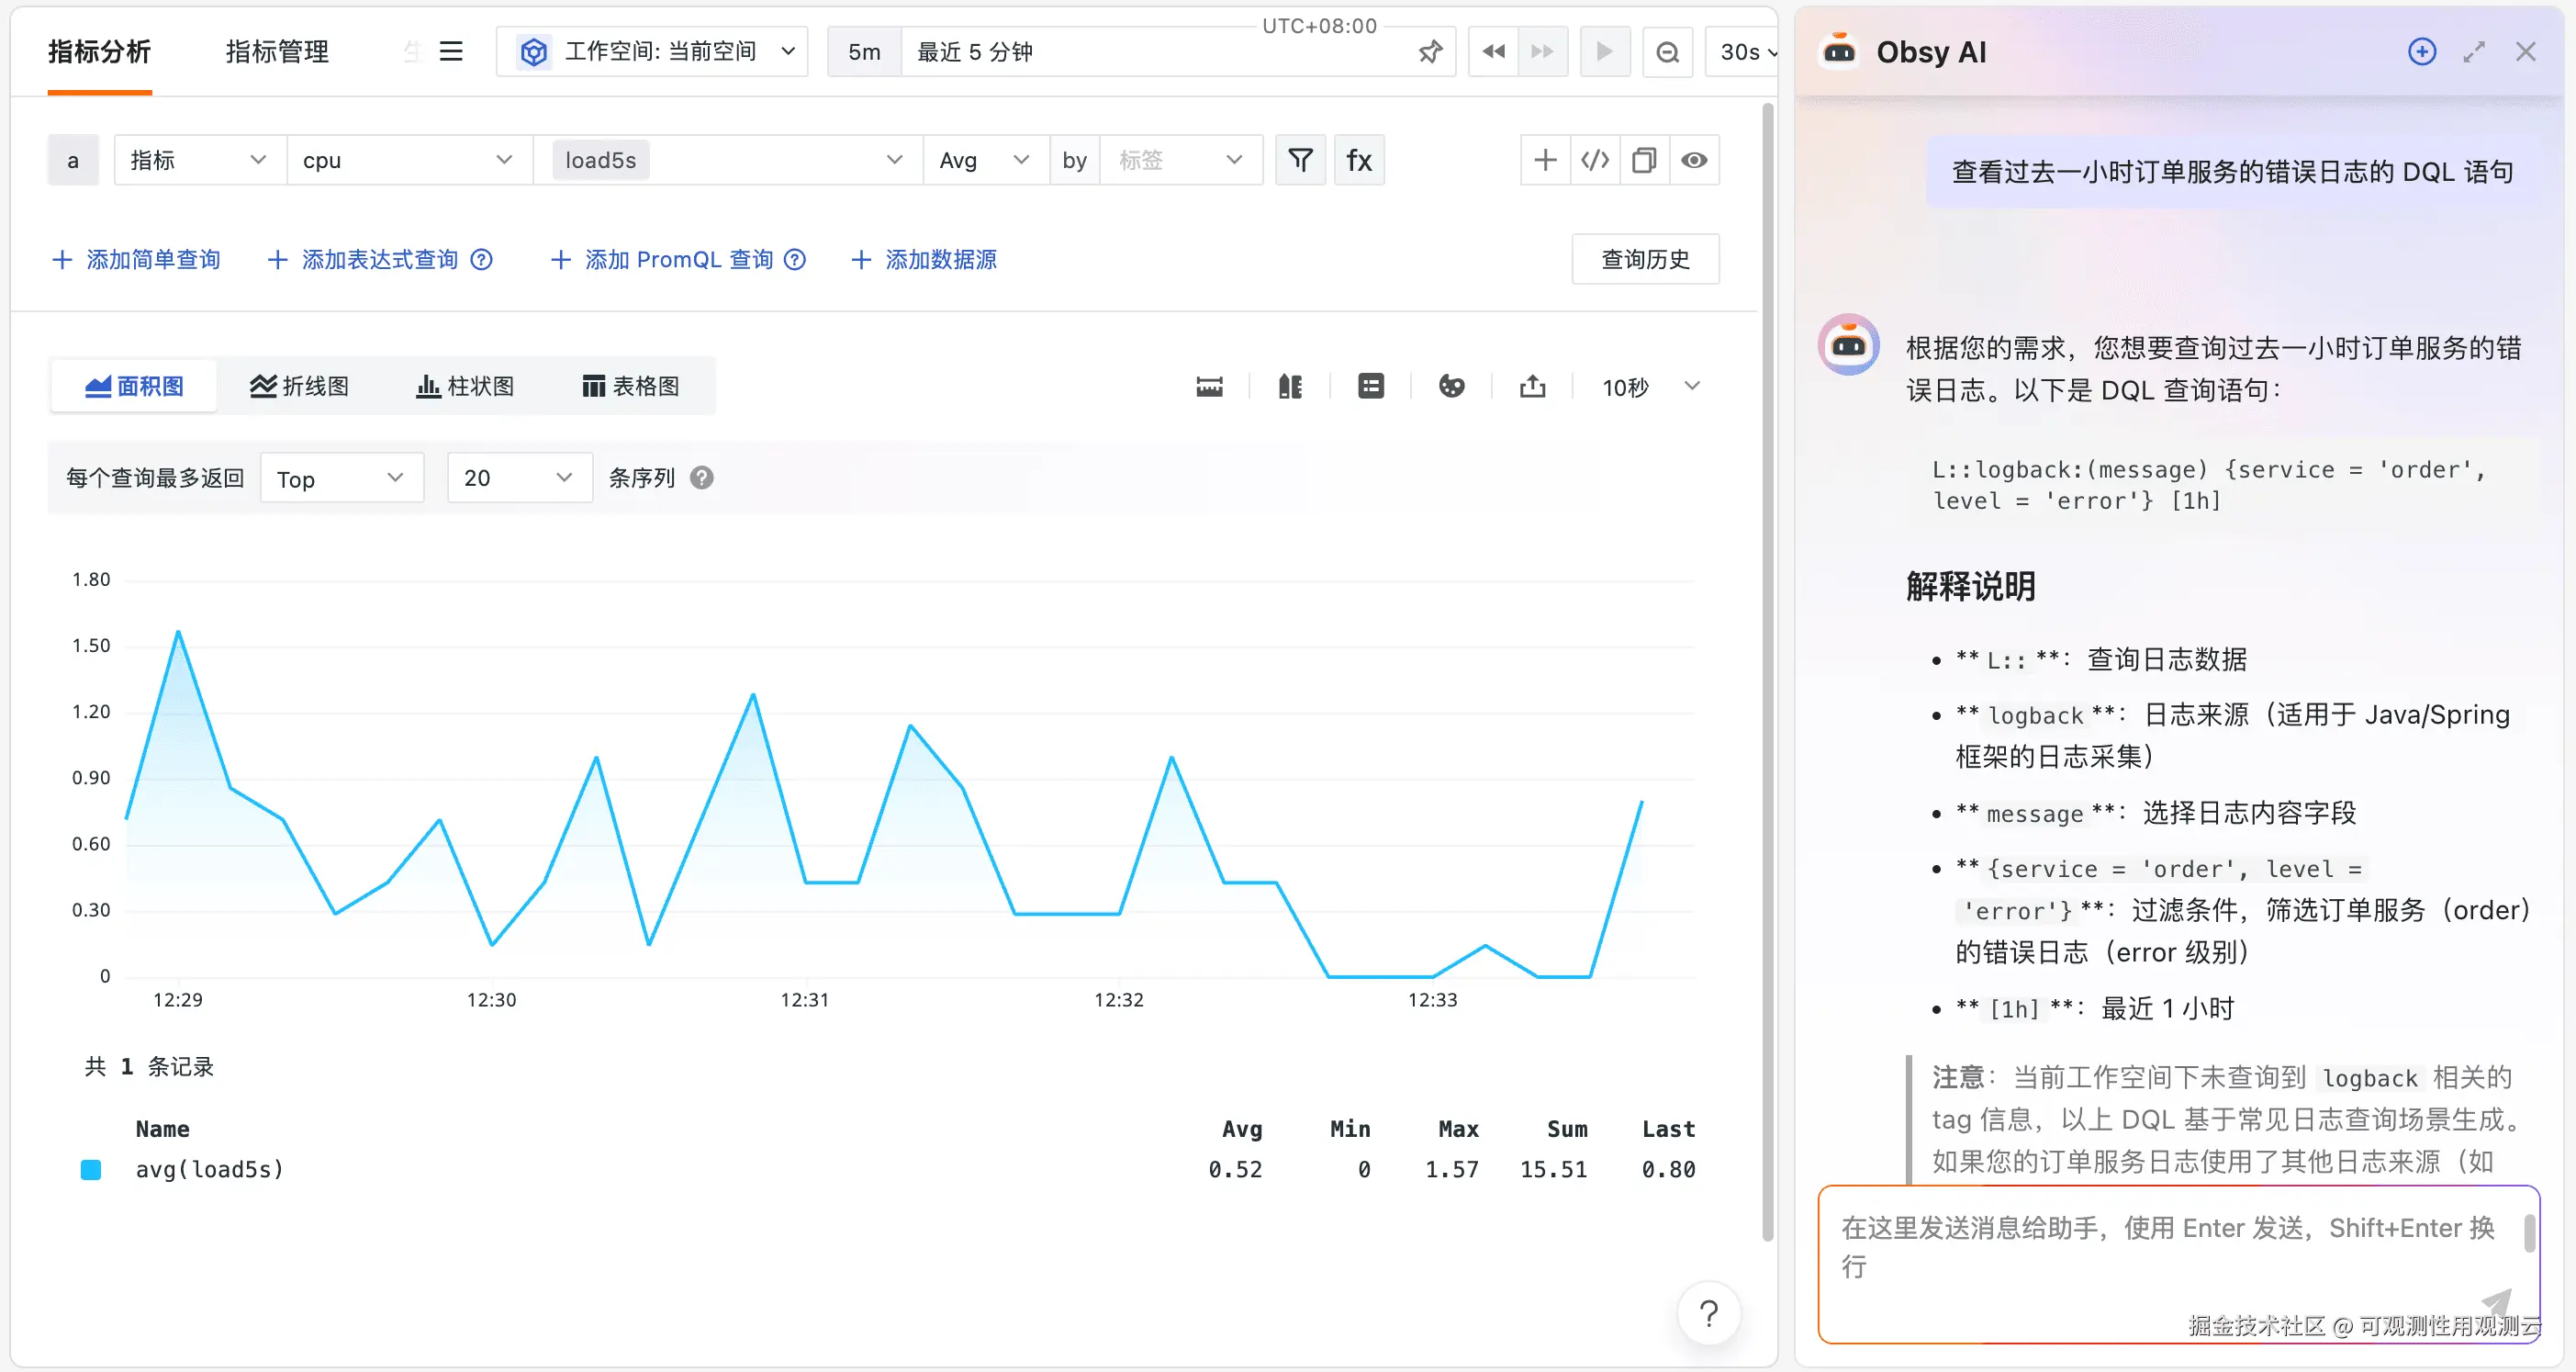Pin the time range with pin icon
Image resolution: width=2576 pixels, height=1372 pixels.
click(x=1430, y=52)
